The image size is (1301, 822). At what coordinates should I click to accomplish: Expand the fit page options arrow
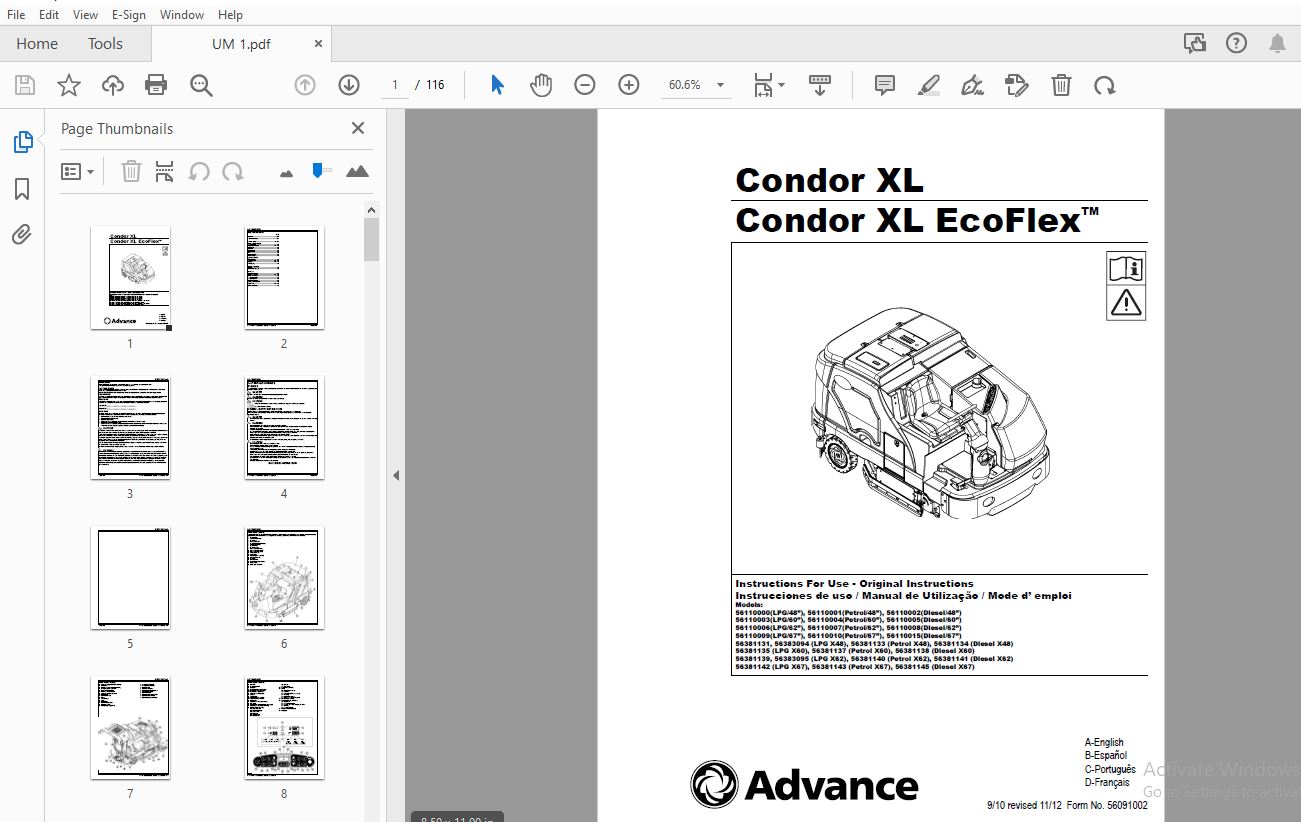782,85
